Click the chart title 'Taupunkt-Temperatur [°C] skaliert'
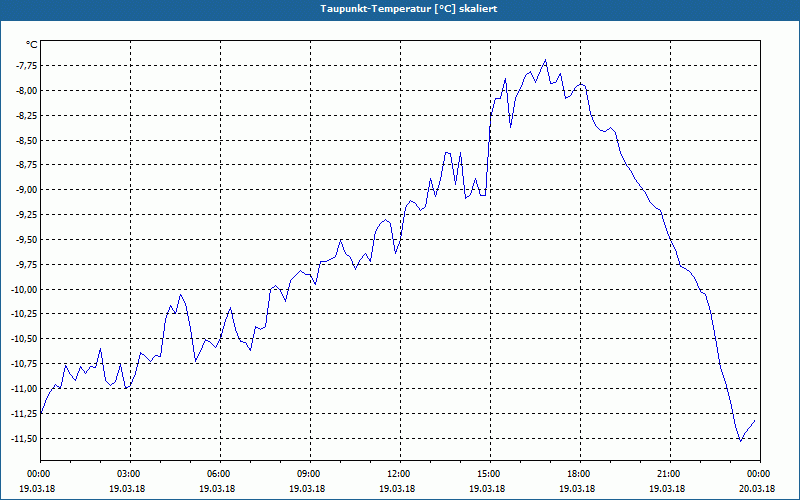Viewport: 800px width, 500px height. [409, 9]
